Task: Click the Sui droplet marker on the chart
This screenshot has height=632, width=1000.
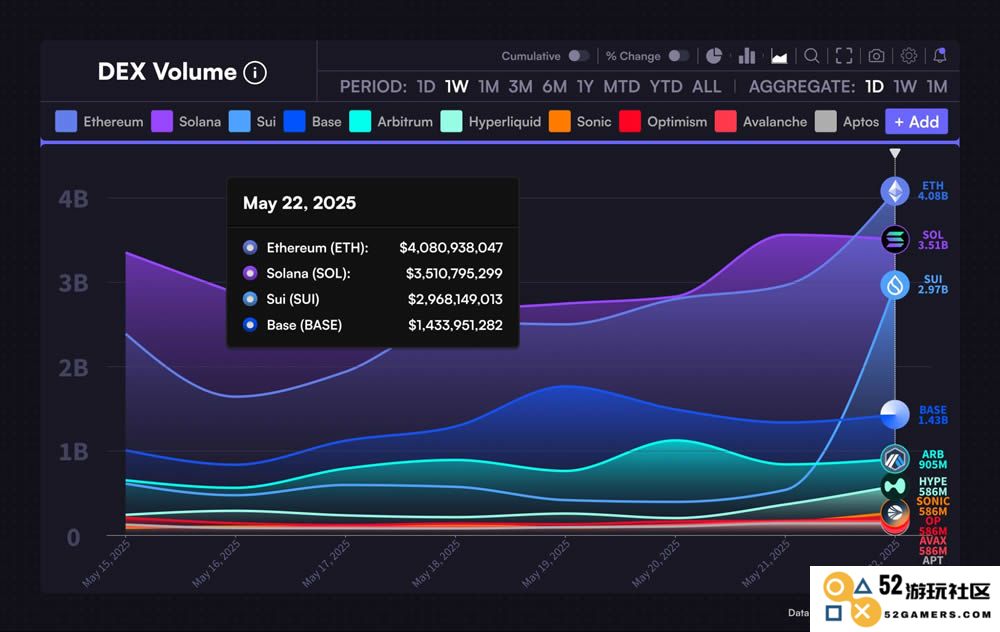Action: point(895,284)
